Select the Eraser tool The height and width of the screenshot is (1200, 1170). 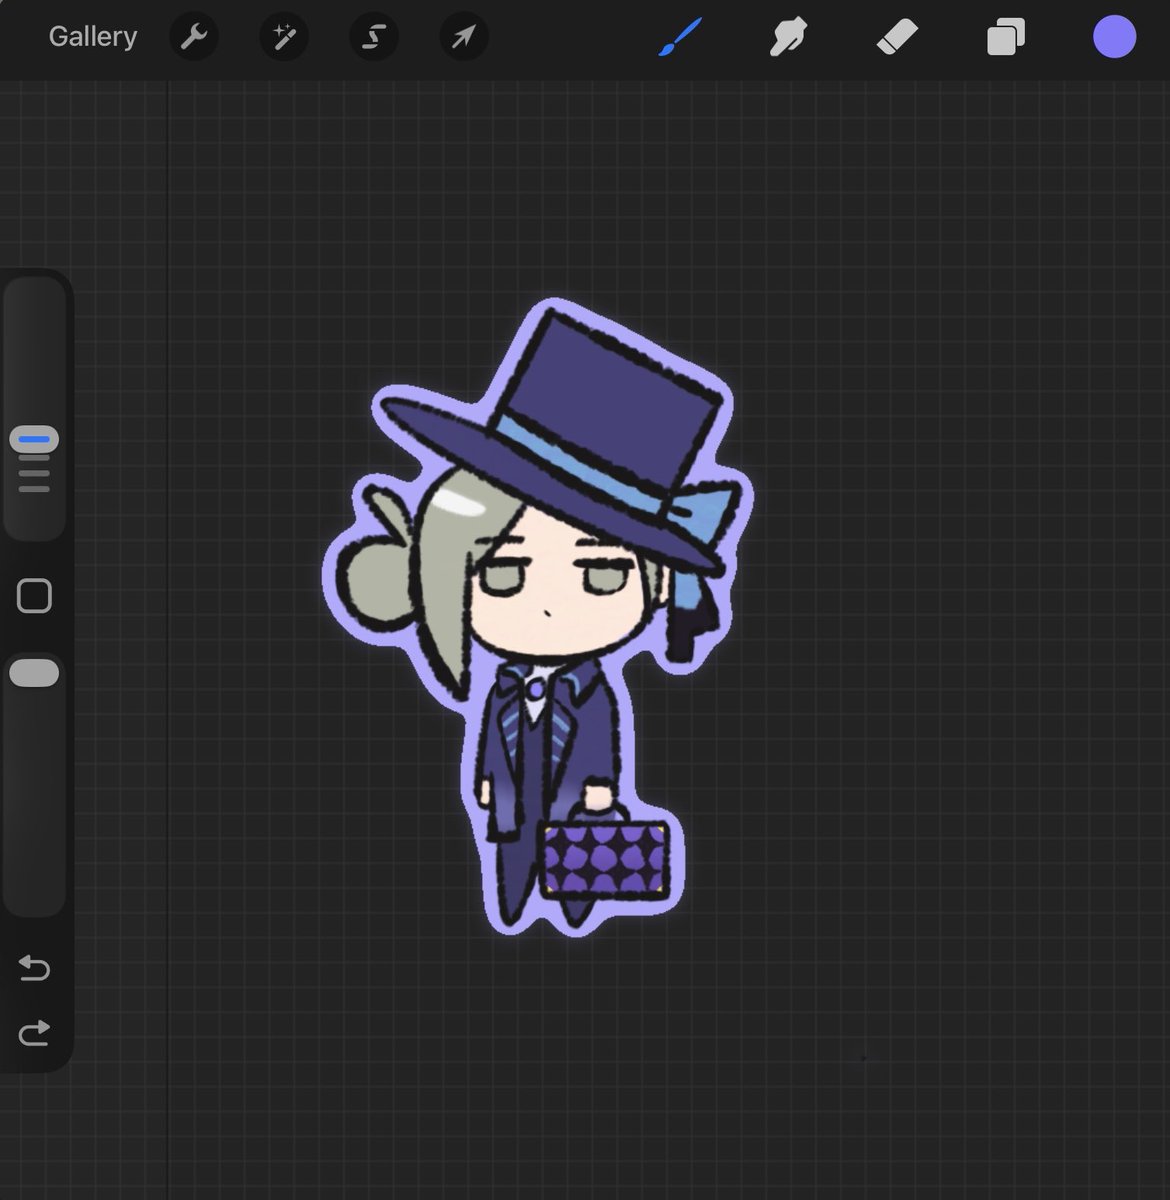point(897,37)
